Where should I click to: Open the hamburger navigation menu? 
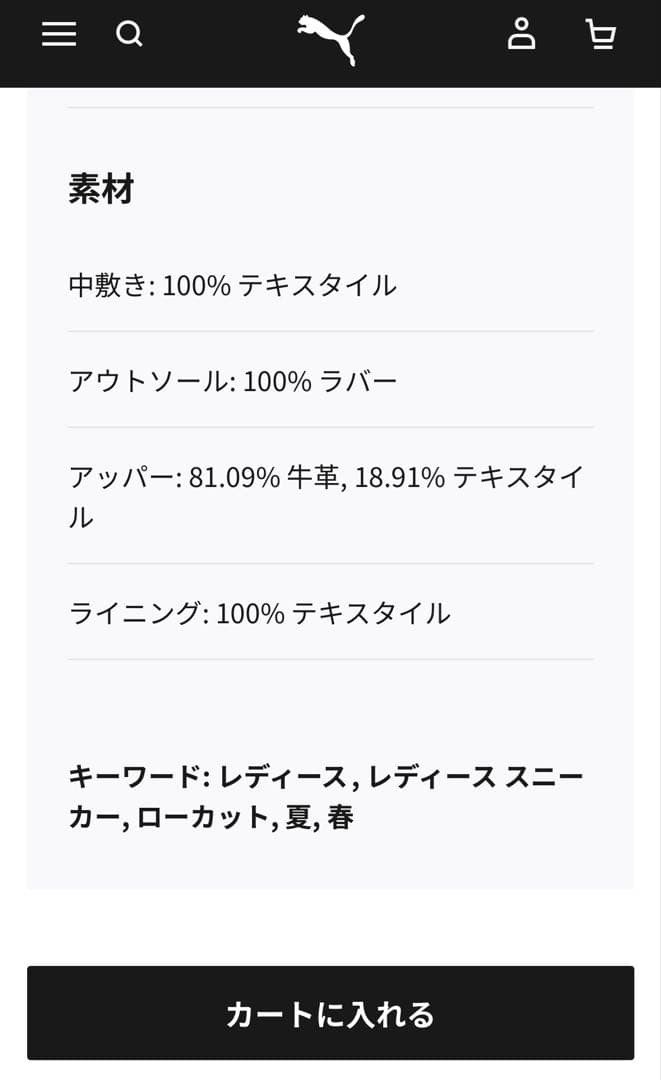[59, 33]
